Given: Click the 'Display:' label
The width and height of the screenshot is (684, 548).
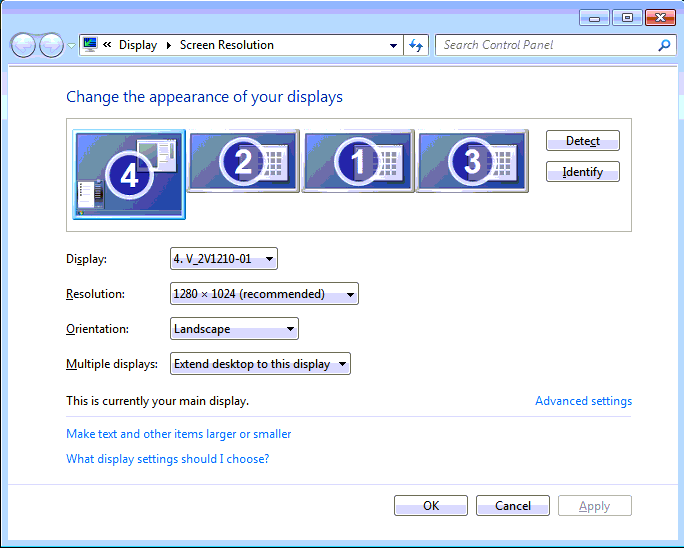Looking at the screenshot, I should tap(86, 259).
